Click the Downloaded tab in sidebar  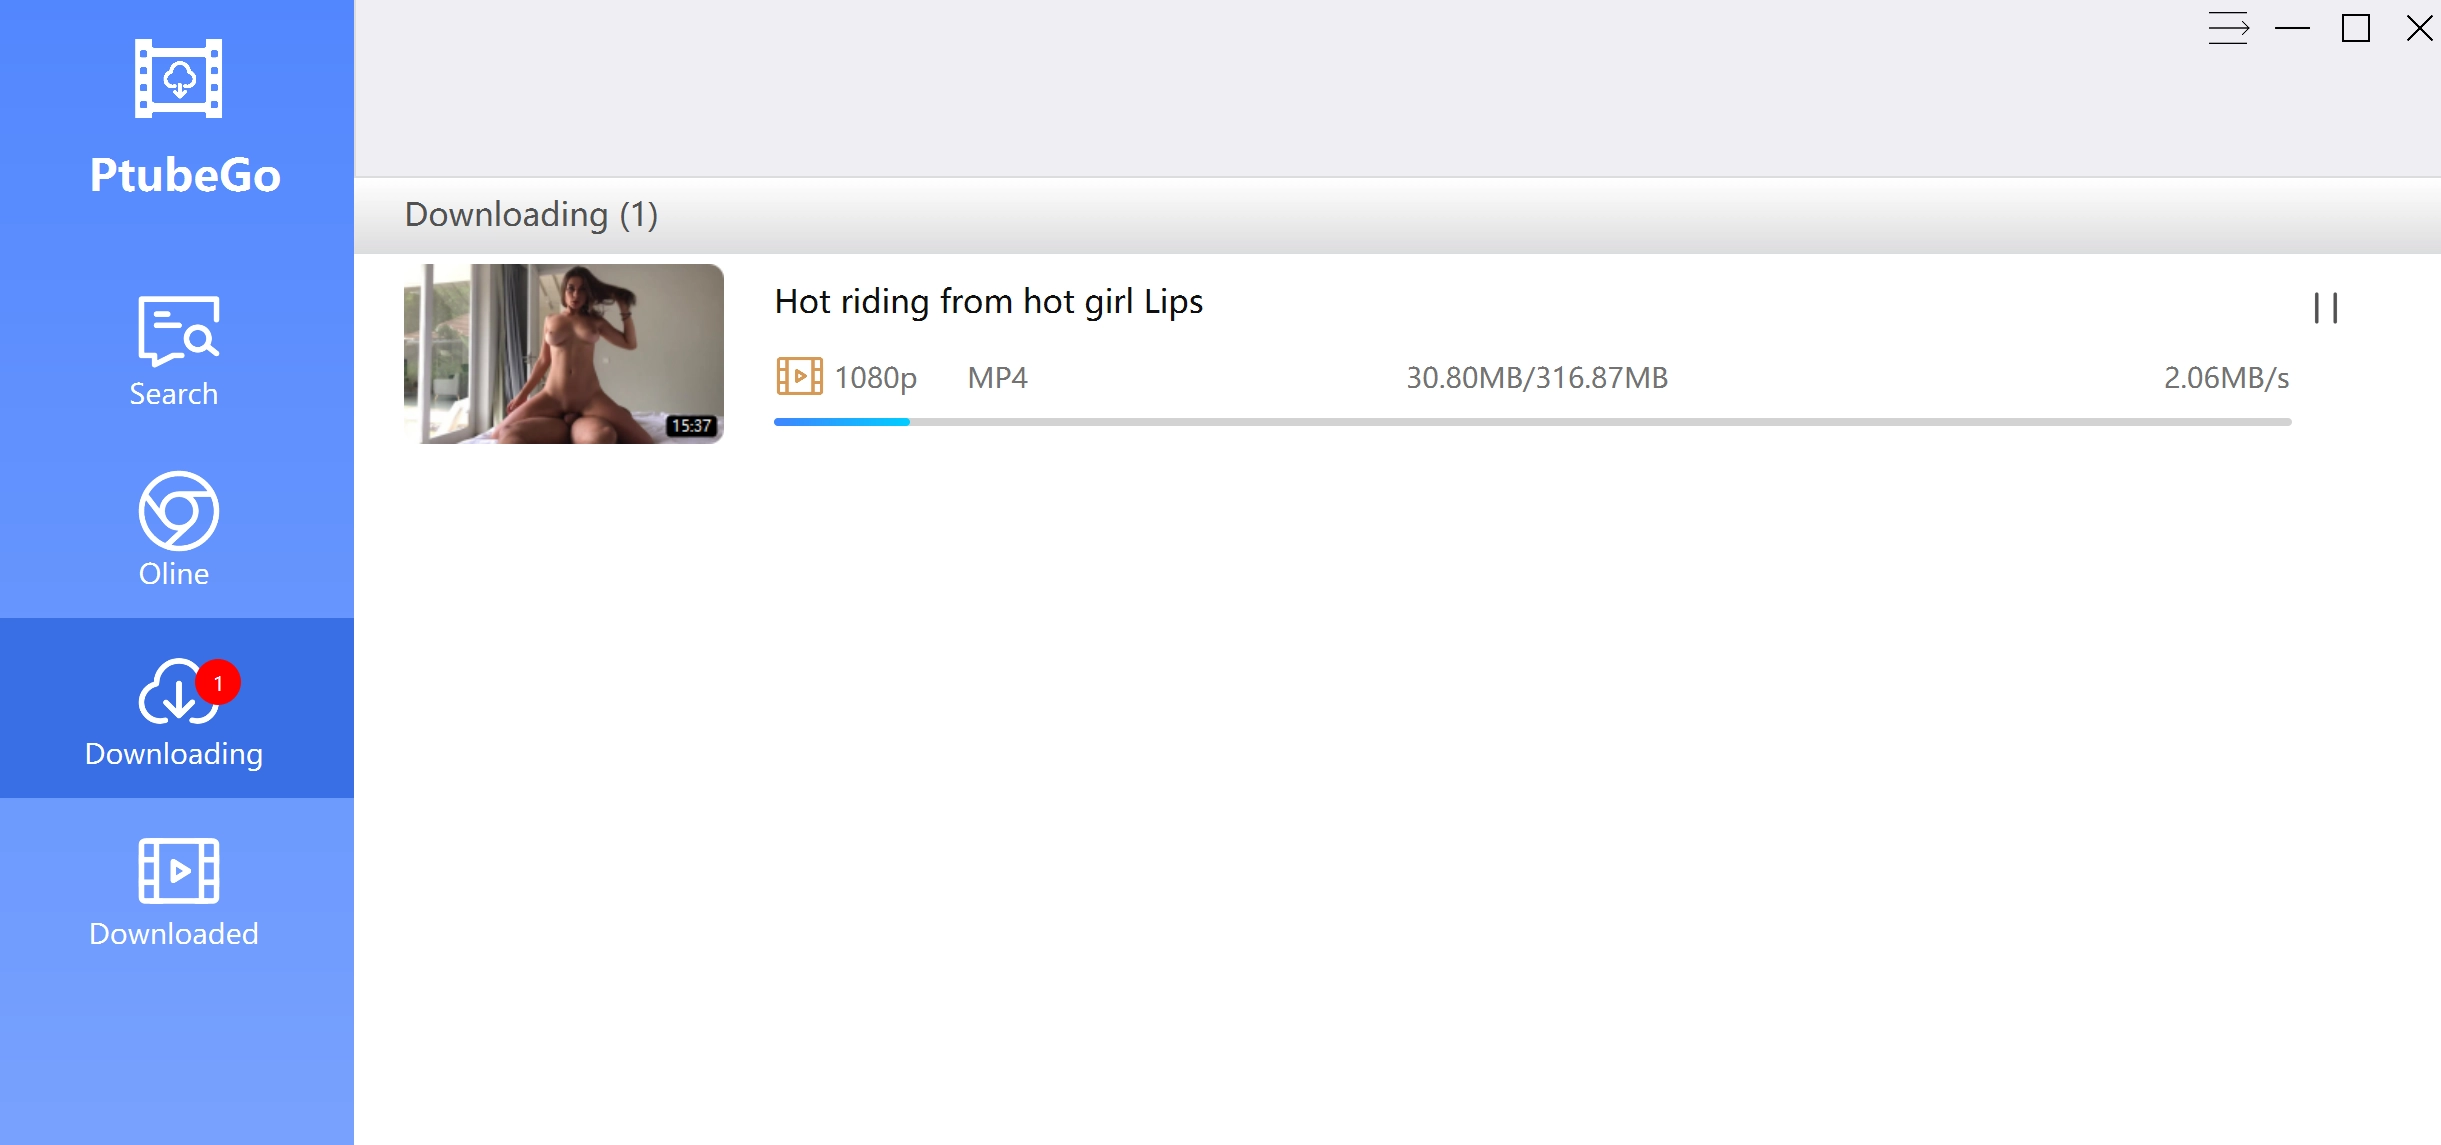coord(174,891)
